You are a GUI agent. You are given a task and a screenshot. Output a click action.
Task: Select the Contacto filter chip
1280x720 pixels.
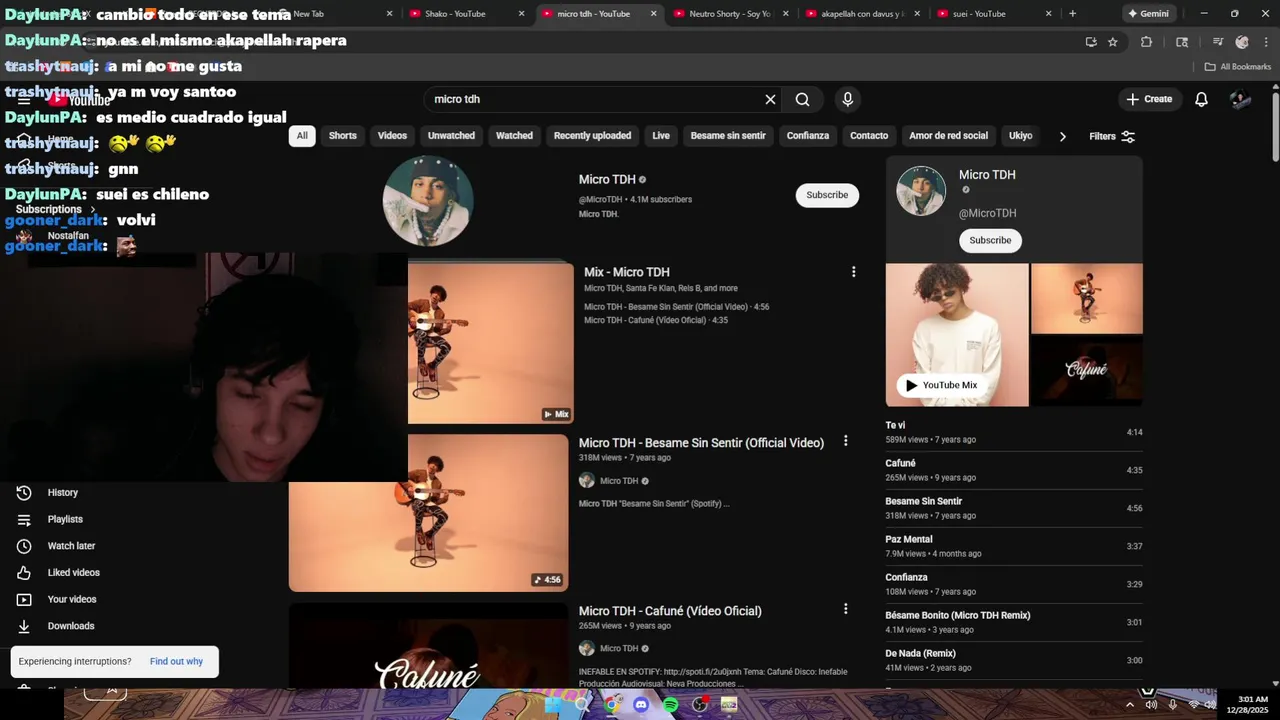pyautogui.click(x=869, y=136)
